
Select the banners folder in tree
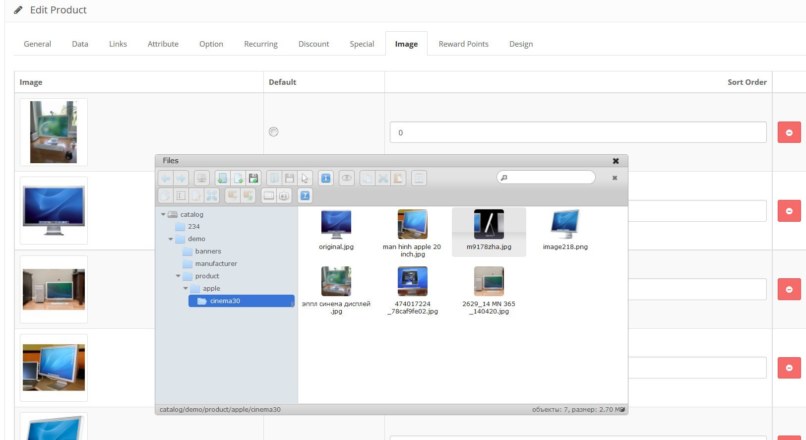(x=207, y=251)
